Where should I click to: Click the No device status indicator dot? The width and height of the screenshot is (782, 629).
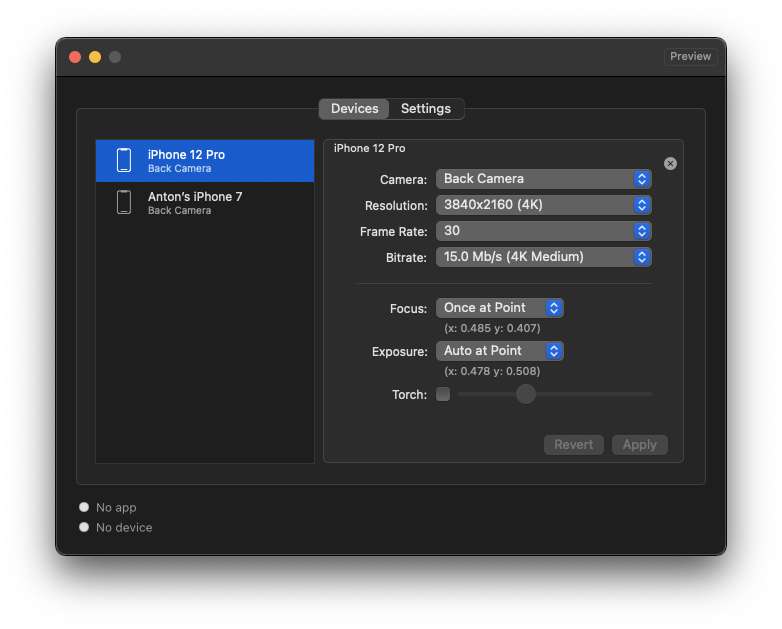click(x=84, y=527)
